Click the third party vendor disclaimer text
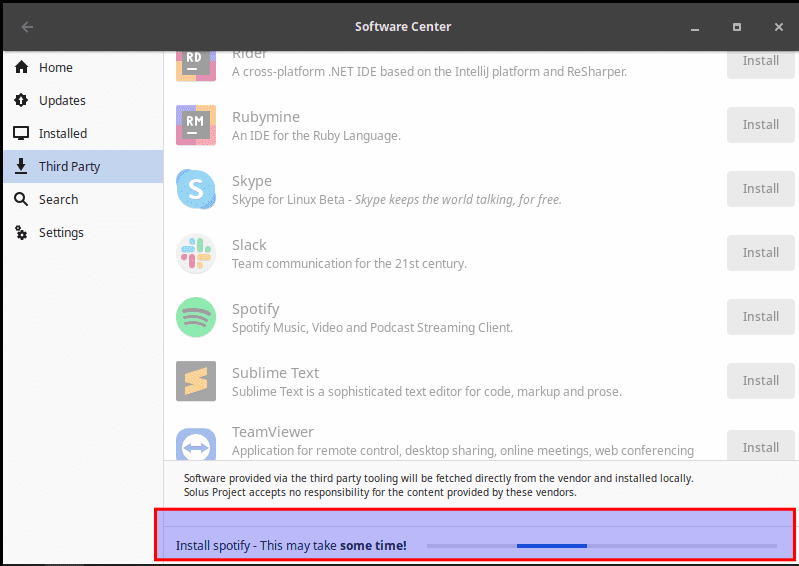 pos(439,486)
